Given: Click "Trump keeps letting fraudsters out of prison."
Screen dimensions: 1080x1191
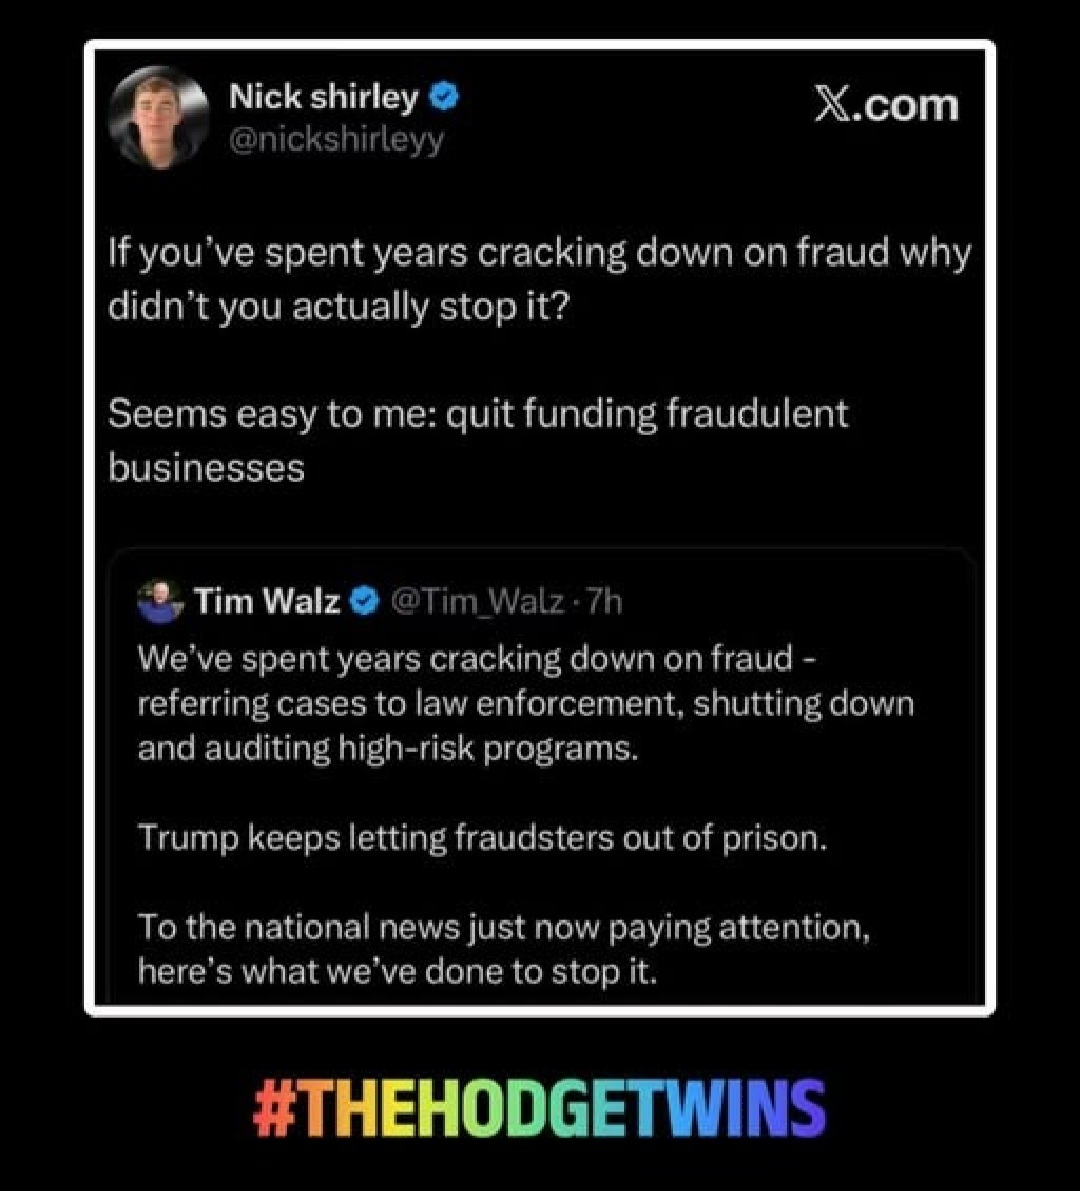Looking at the screenshot, I should click(482, 839).
